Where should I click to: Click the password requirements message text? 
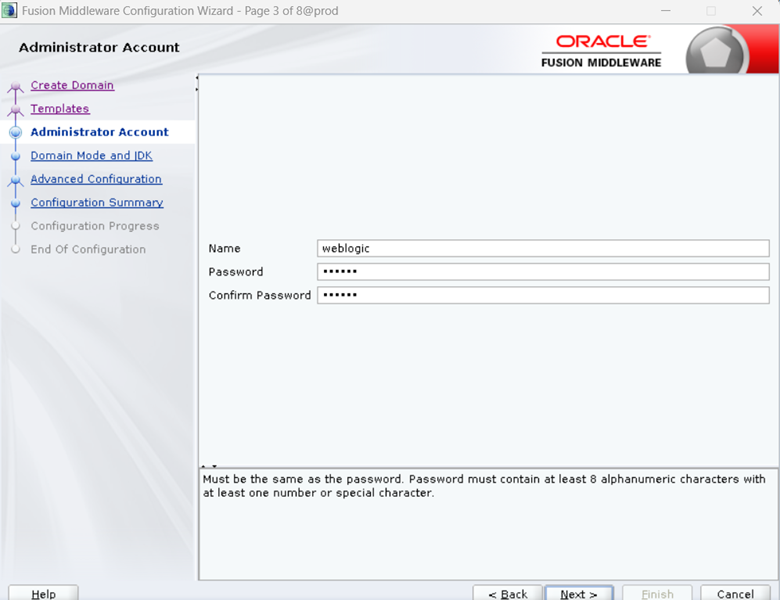tap(484, 486)
